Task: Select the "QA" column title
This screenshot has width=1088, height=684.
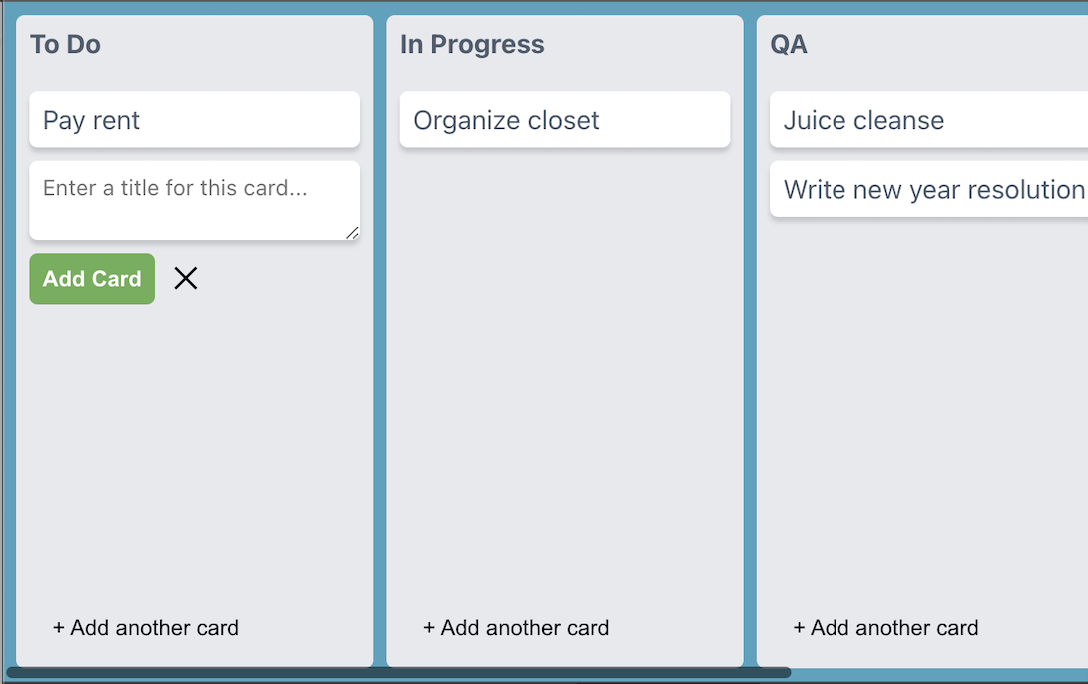Action: pos(789,44)
